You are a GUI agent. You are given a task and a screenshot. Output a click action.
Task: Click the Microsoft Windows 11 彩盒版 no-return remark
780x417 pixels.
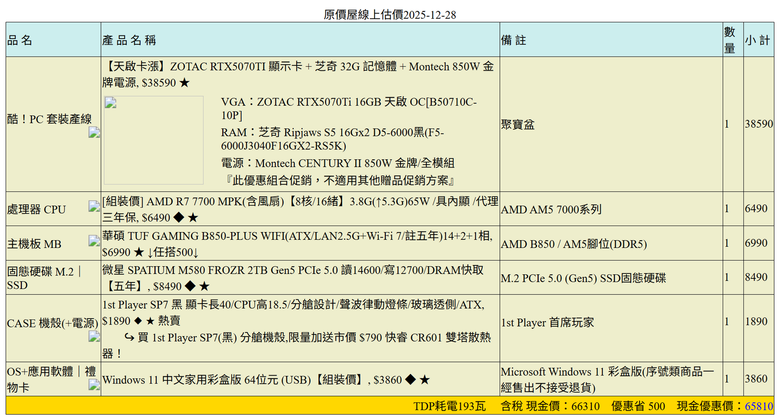point(608,379)
